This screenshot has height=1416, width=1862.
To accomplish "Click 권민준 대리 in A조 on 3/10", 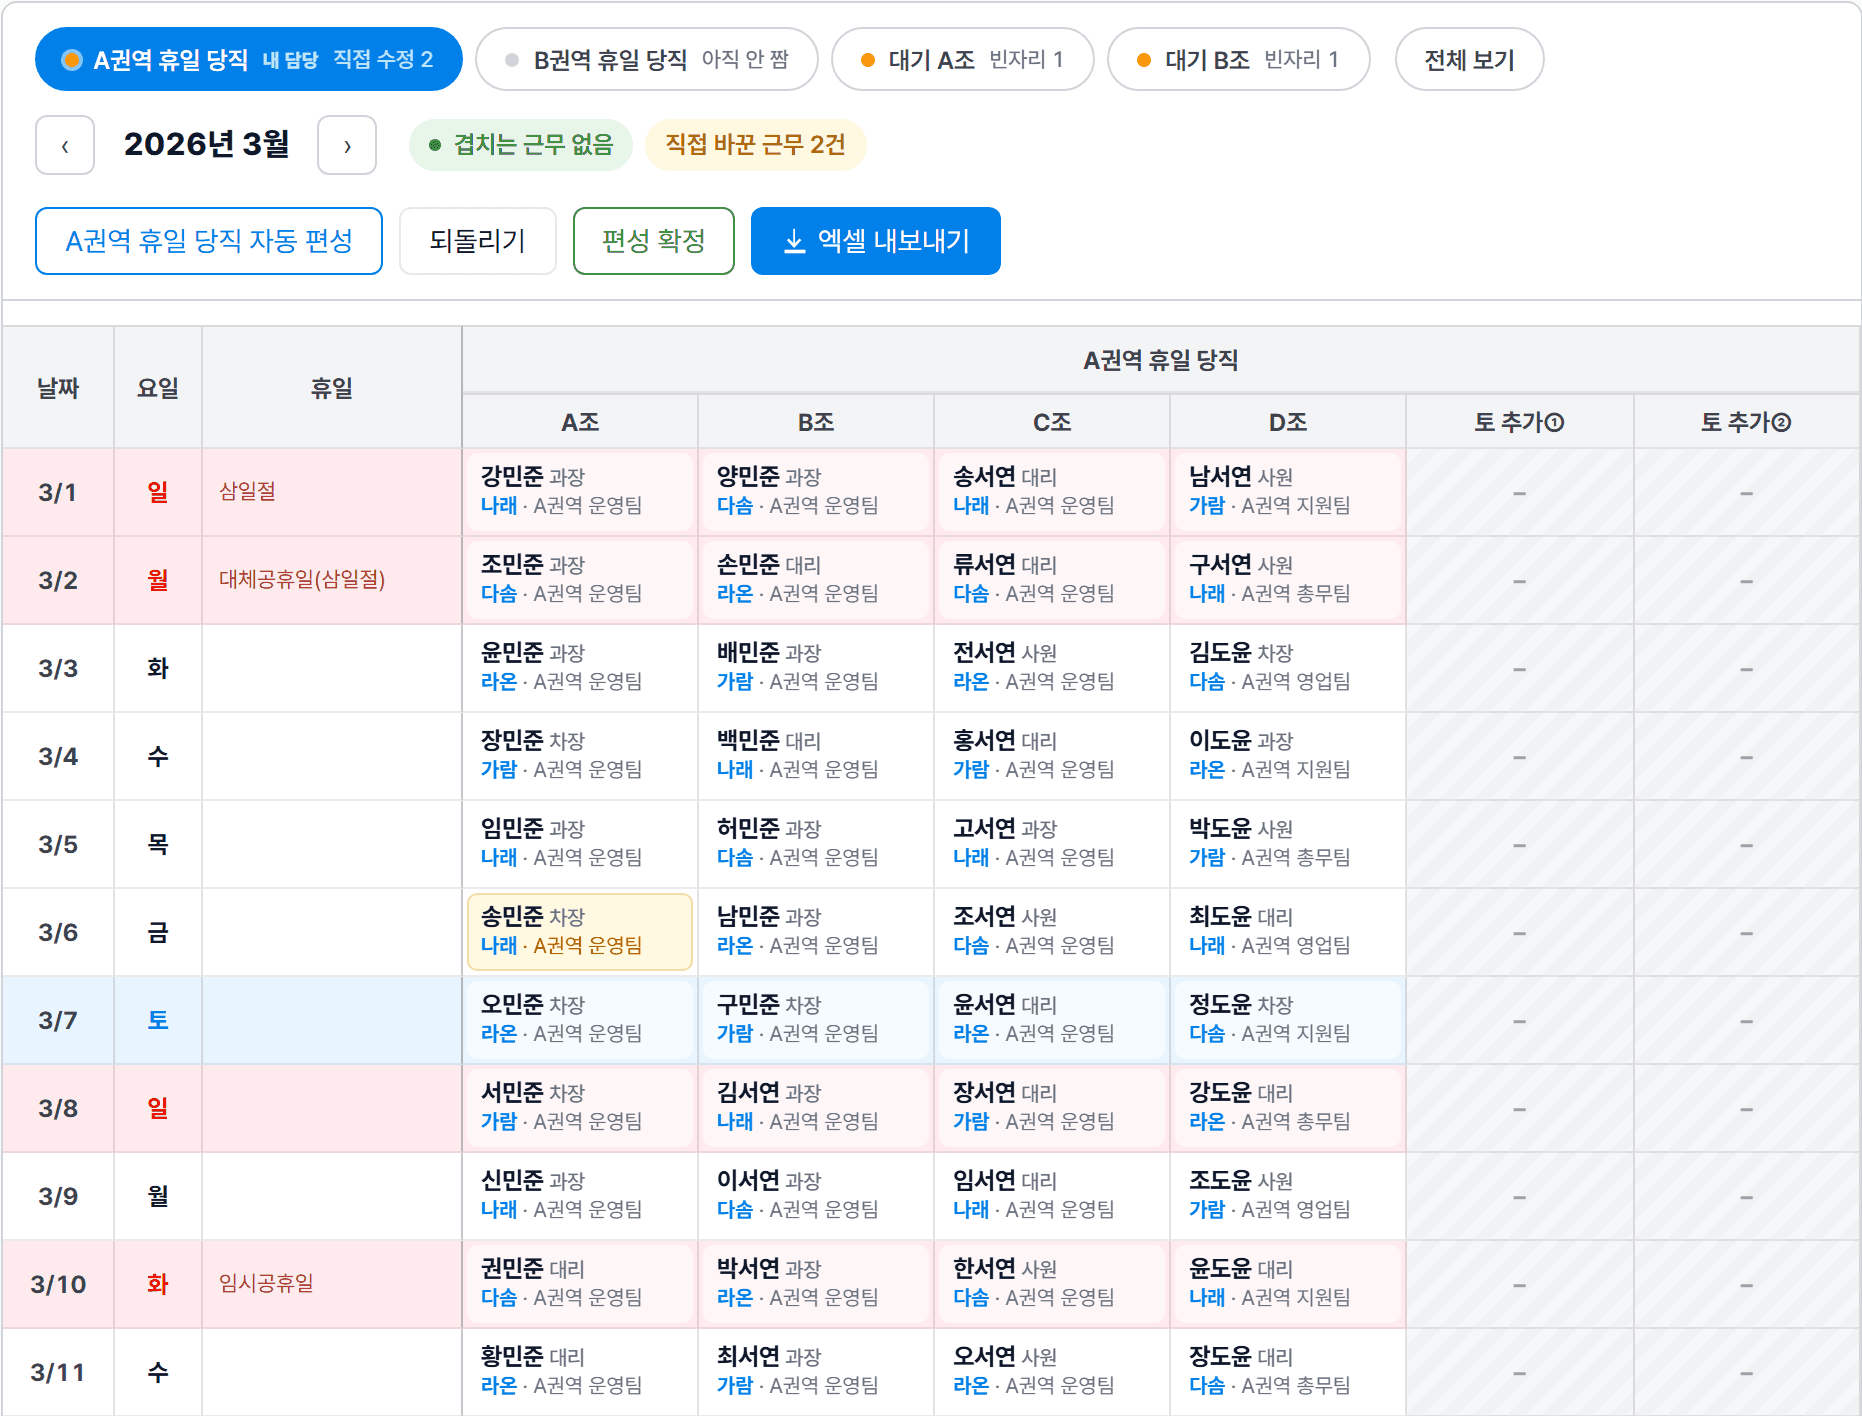I will pyautogui.click(x=580, y=1284).
